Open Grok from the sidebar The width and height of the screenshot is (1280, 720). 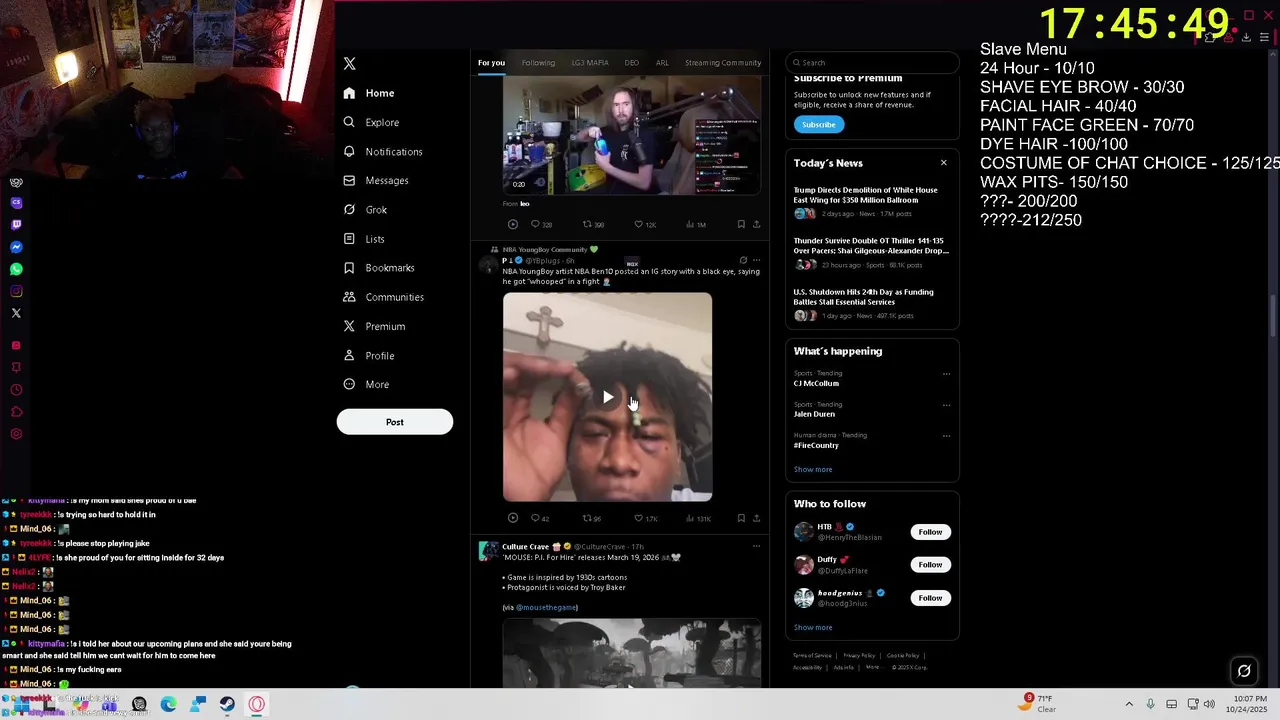[x=365, y=209]
